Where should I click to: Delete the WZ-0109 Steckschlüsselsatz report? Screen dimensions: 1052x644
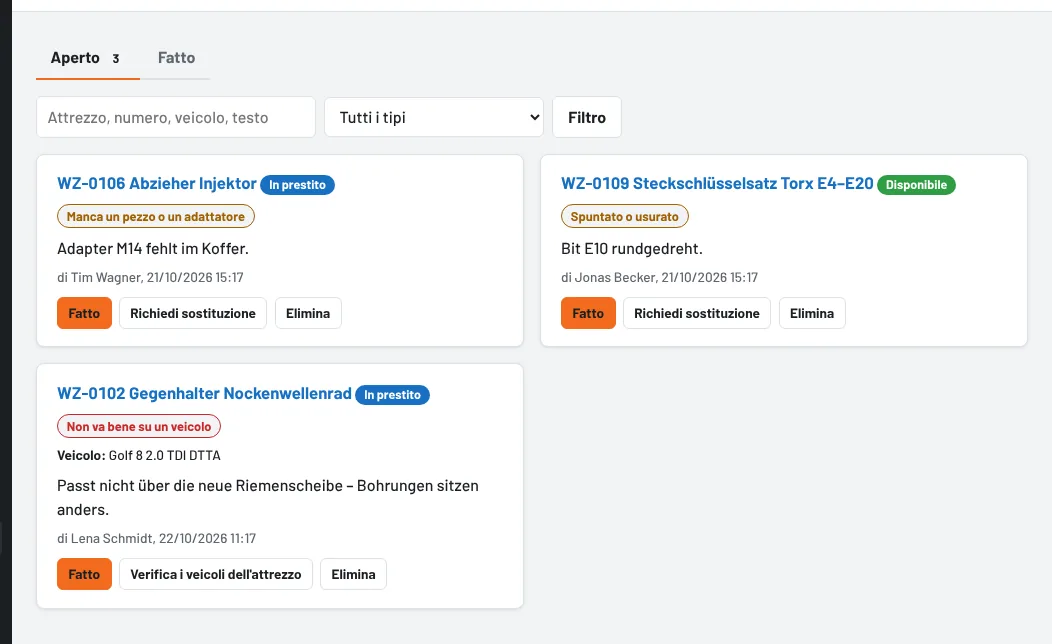pyautogui.click(x=812, y=313)
